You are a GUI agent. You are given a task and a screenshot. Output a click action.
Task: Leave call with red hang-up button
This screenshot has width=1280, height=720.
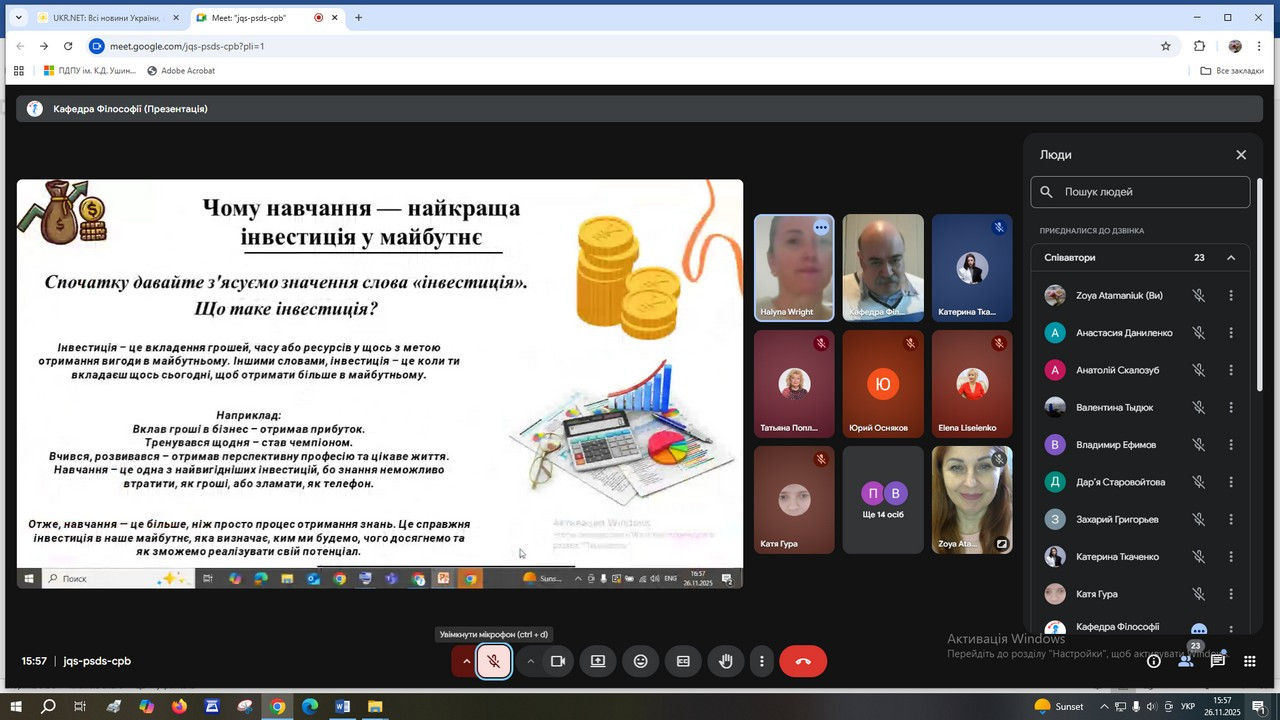(802, 661)
